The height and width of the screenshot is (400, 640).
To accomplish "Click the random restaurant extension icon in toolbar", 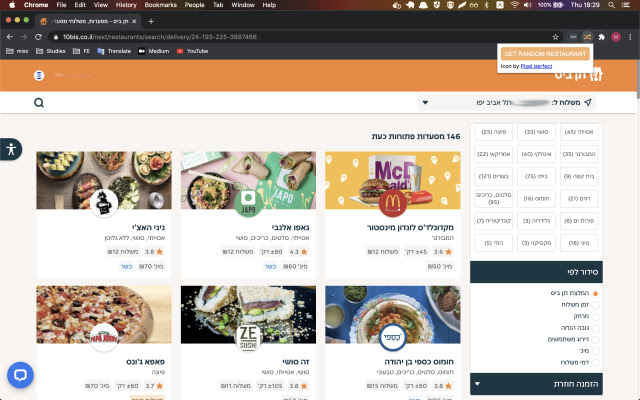I will tap(587, 37).
